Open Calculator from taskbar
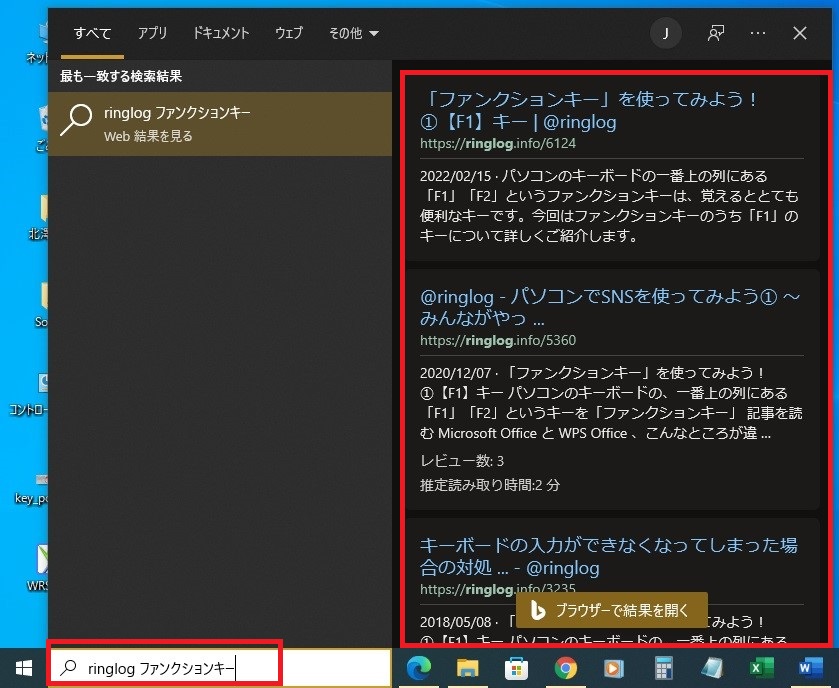 [663, 668]
